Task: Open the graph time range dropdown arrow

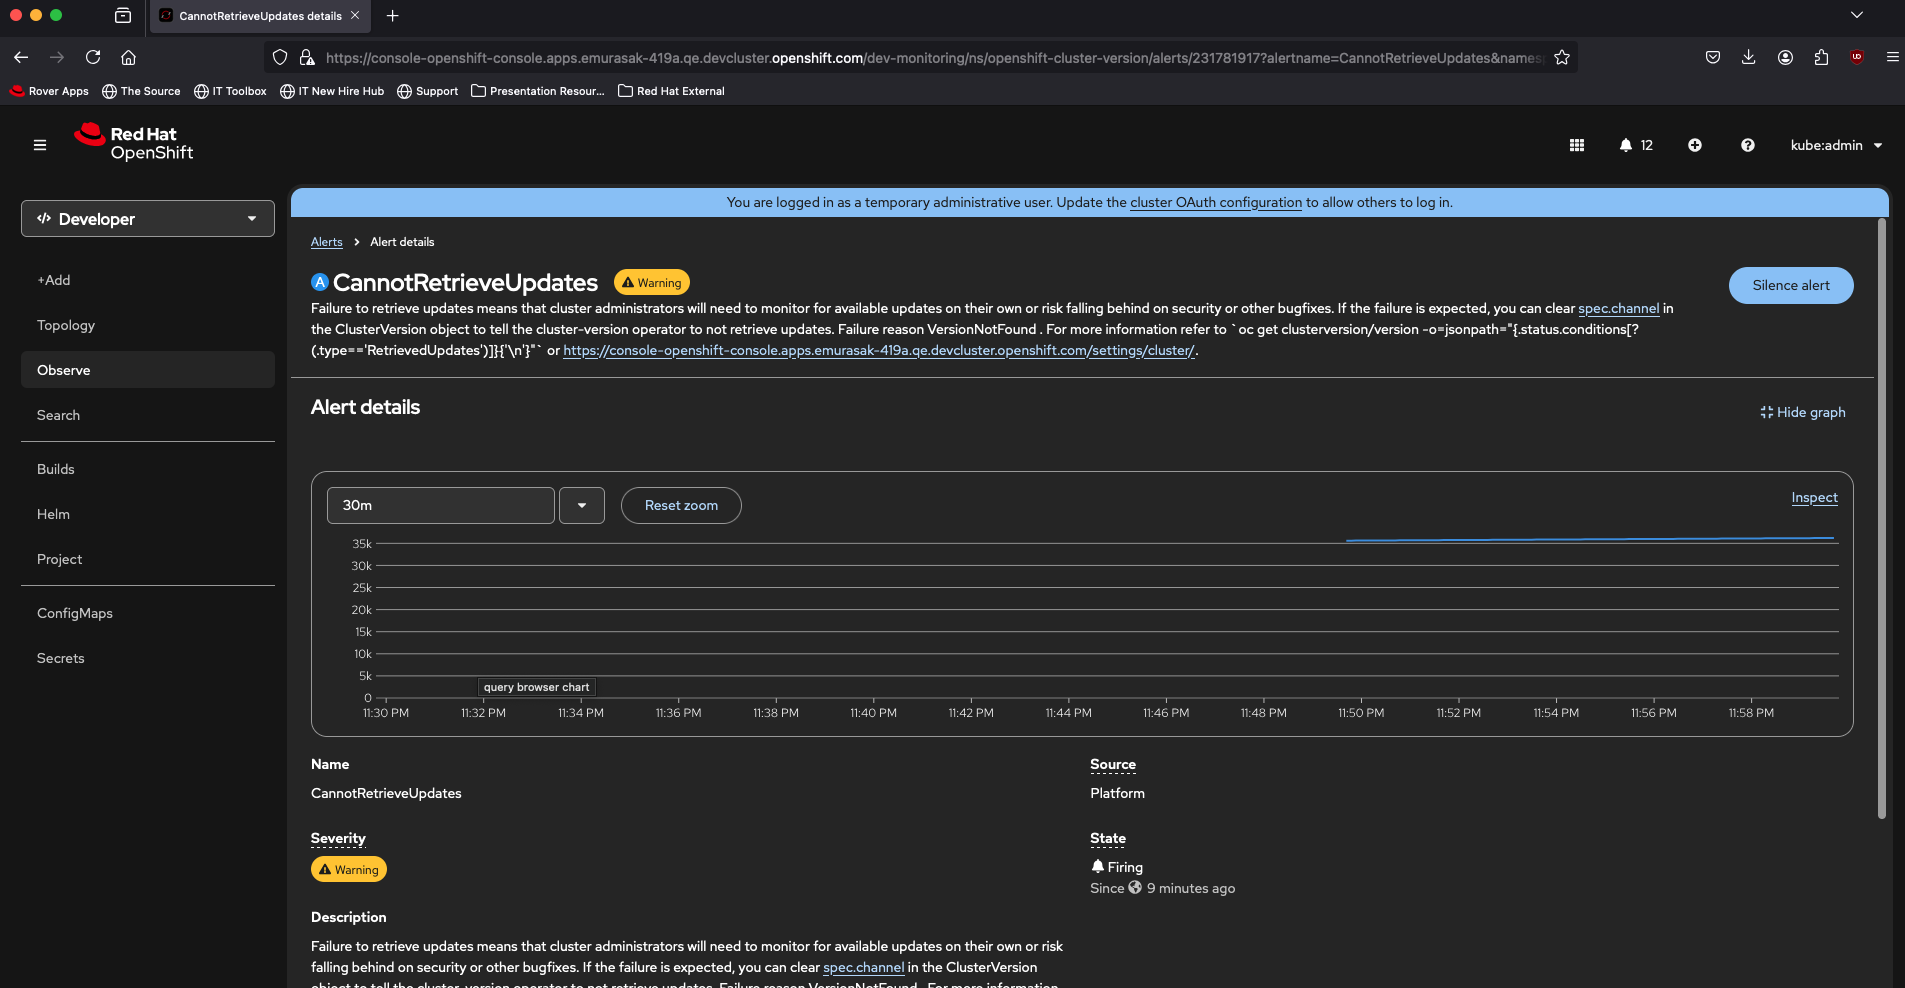Action: pyautogui.click(x=582, y=505)
